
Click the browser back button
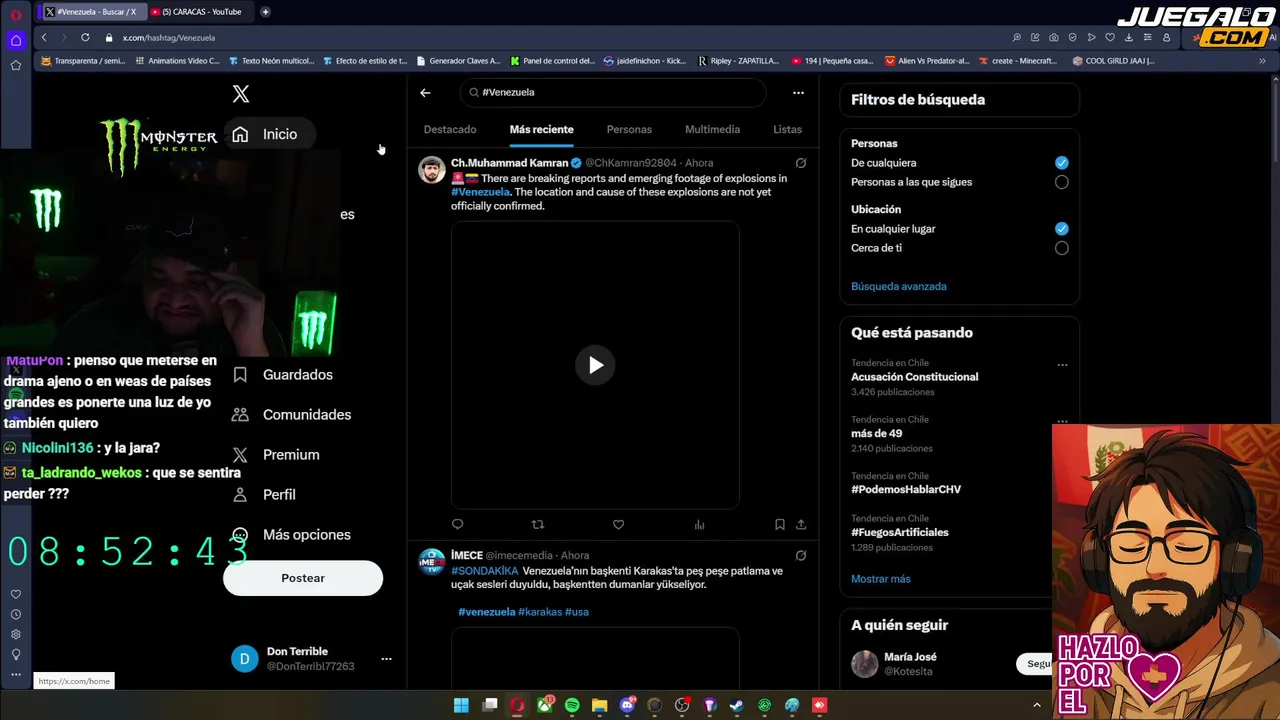pyautogui.click(x=44, y=37)
